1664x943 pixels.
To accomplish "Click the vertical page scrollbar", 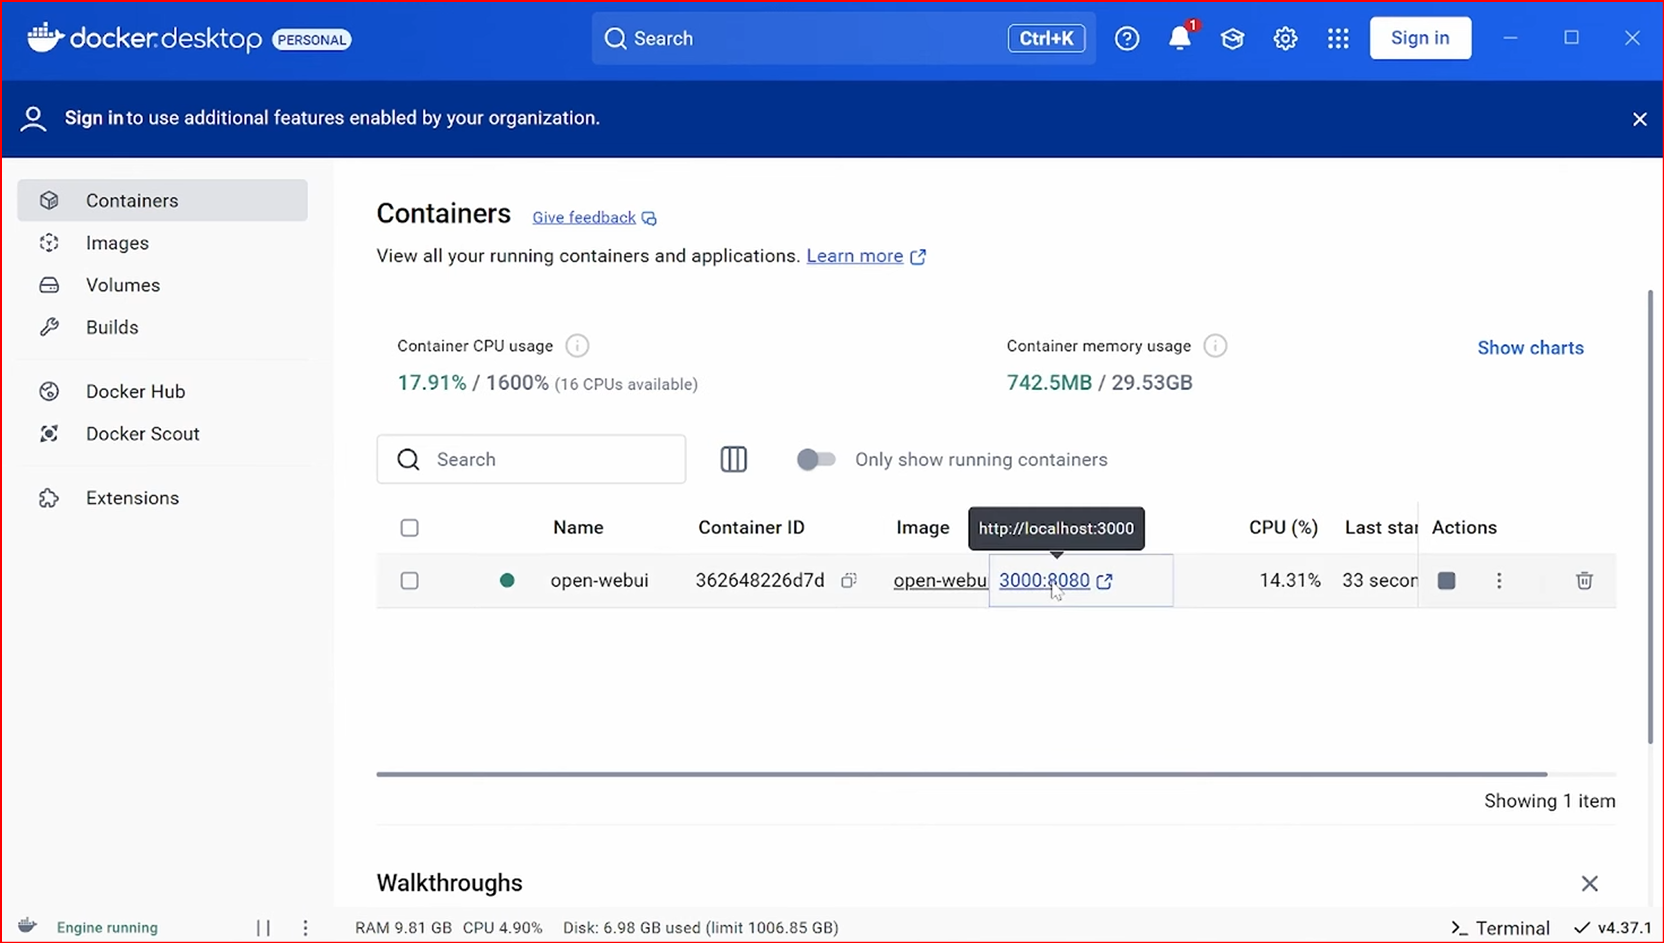I will point(1650,516).
